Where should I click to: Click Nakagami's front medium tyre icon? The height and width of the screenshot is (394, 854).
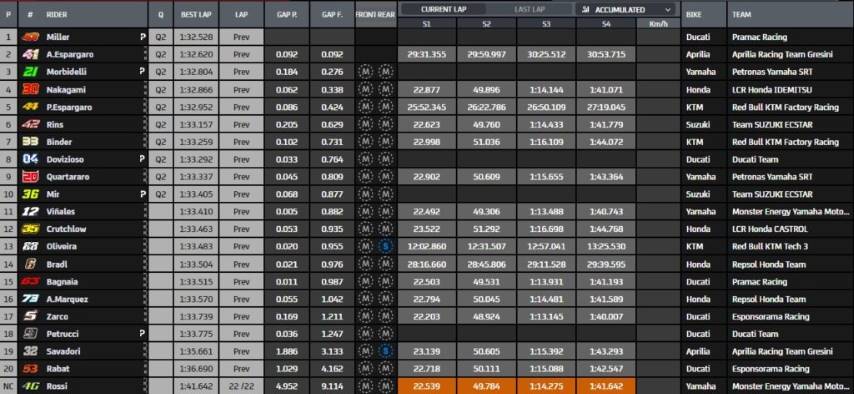point(366,89)
